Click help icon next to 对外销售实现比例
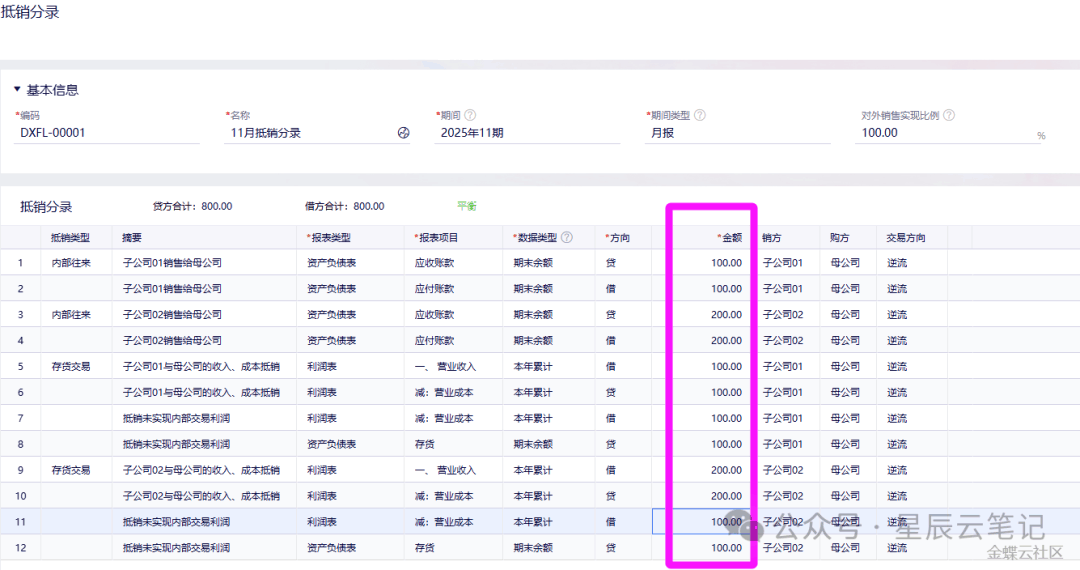This screenshot has height=570, width=1080. pyautogui.click(x=949, y=115)
